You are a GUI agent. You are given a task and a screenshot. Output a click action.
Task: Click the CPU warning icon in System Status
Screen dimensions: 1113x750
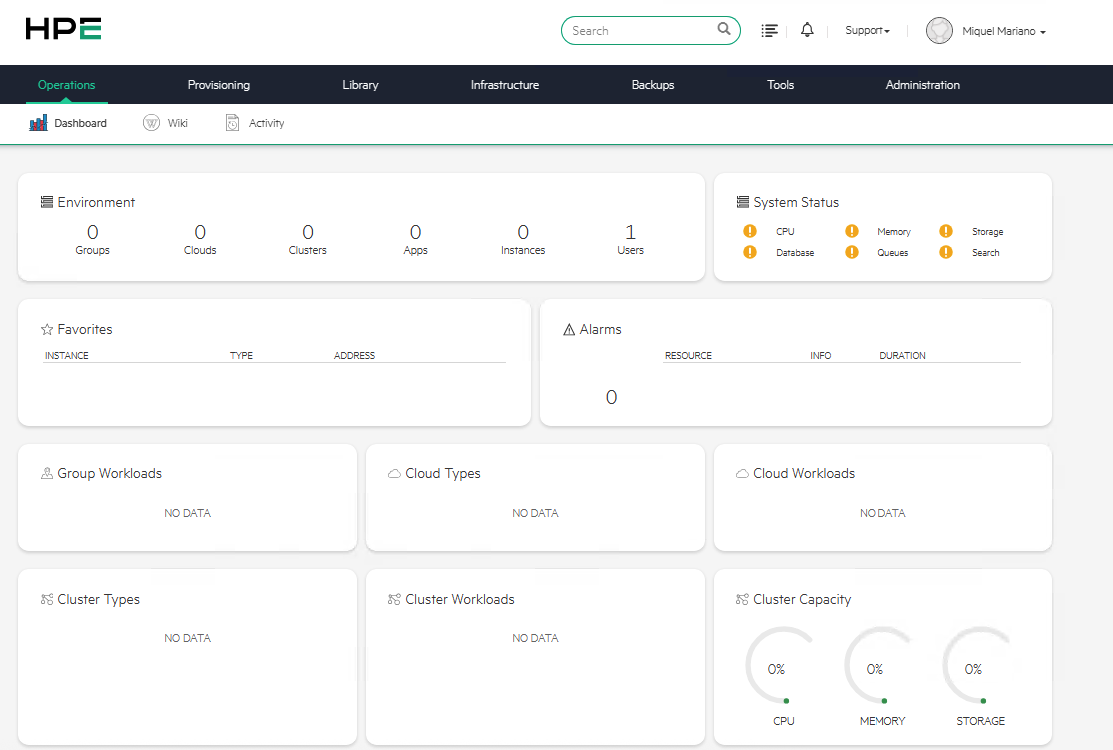tap(750, 231)
